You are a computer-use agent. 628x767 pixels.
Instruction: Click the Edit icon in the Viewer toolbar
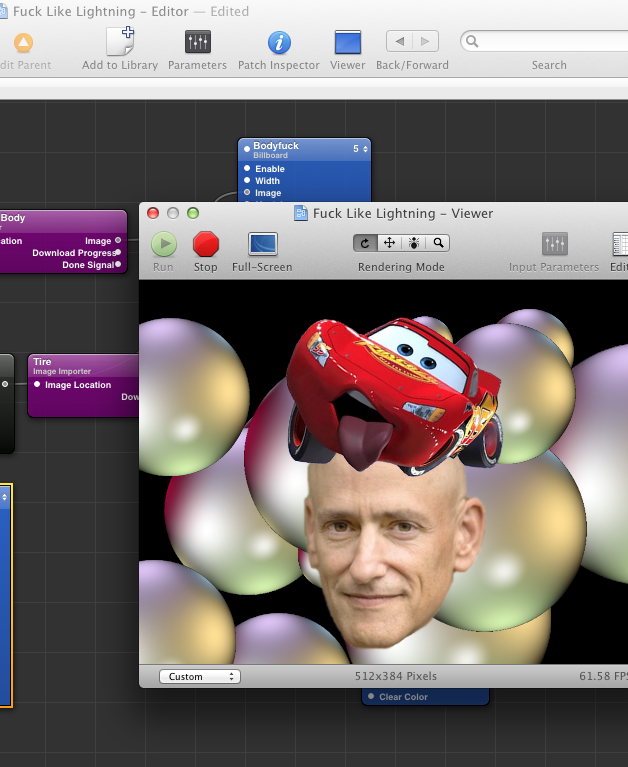click(620, 244)
